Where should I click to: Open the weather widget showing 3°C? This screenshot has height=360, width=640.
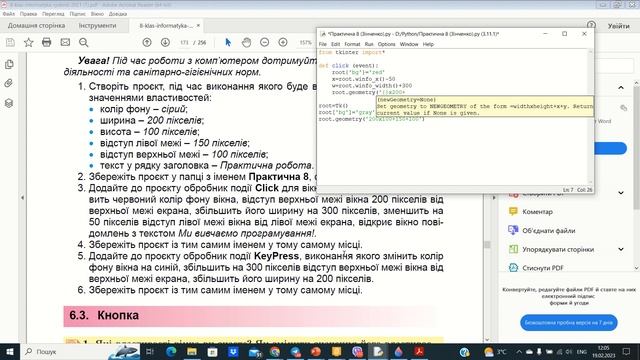495,351
